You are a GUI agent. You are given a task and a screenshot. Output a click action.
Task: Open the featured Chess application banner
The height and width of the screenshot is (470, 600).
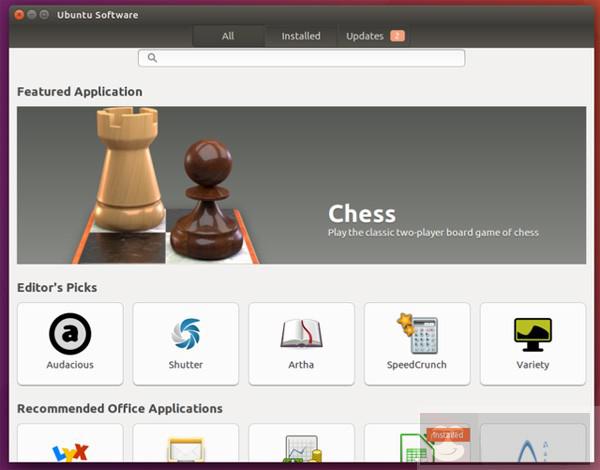coord(302,185)
